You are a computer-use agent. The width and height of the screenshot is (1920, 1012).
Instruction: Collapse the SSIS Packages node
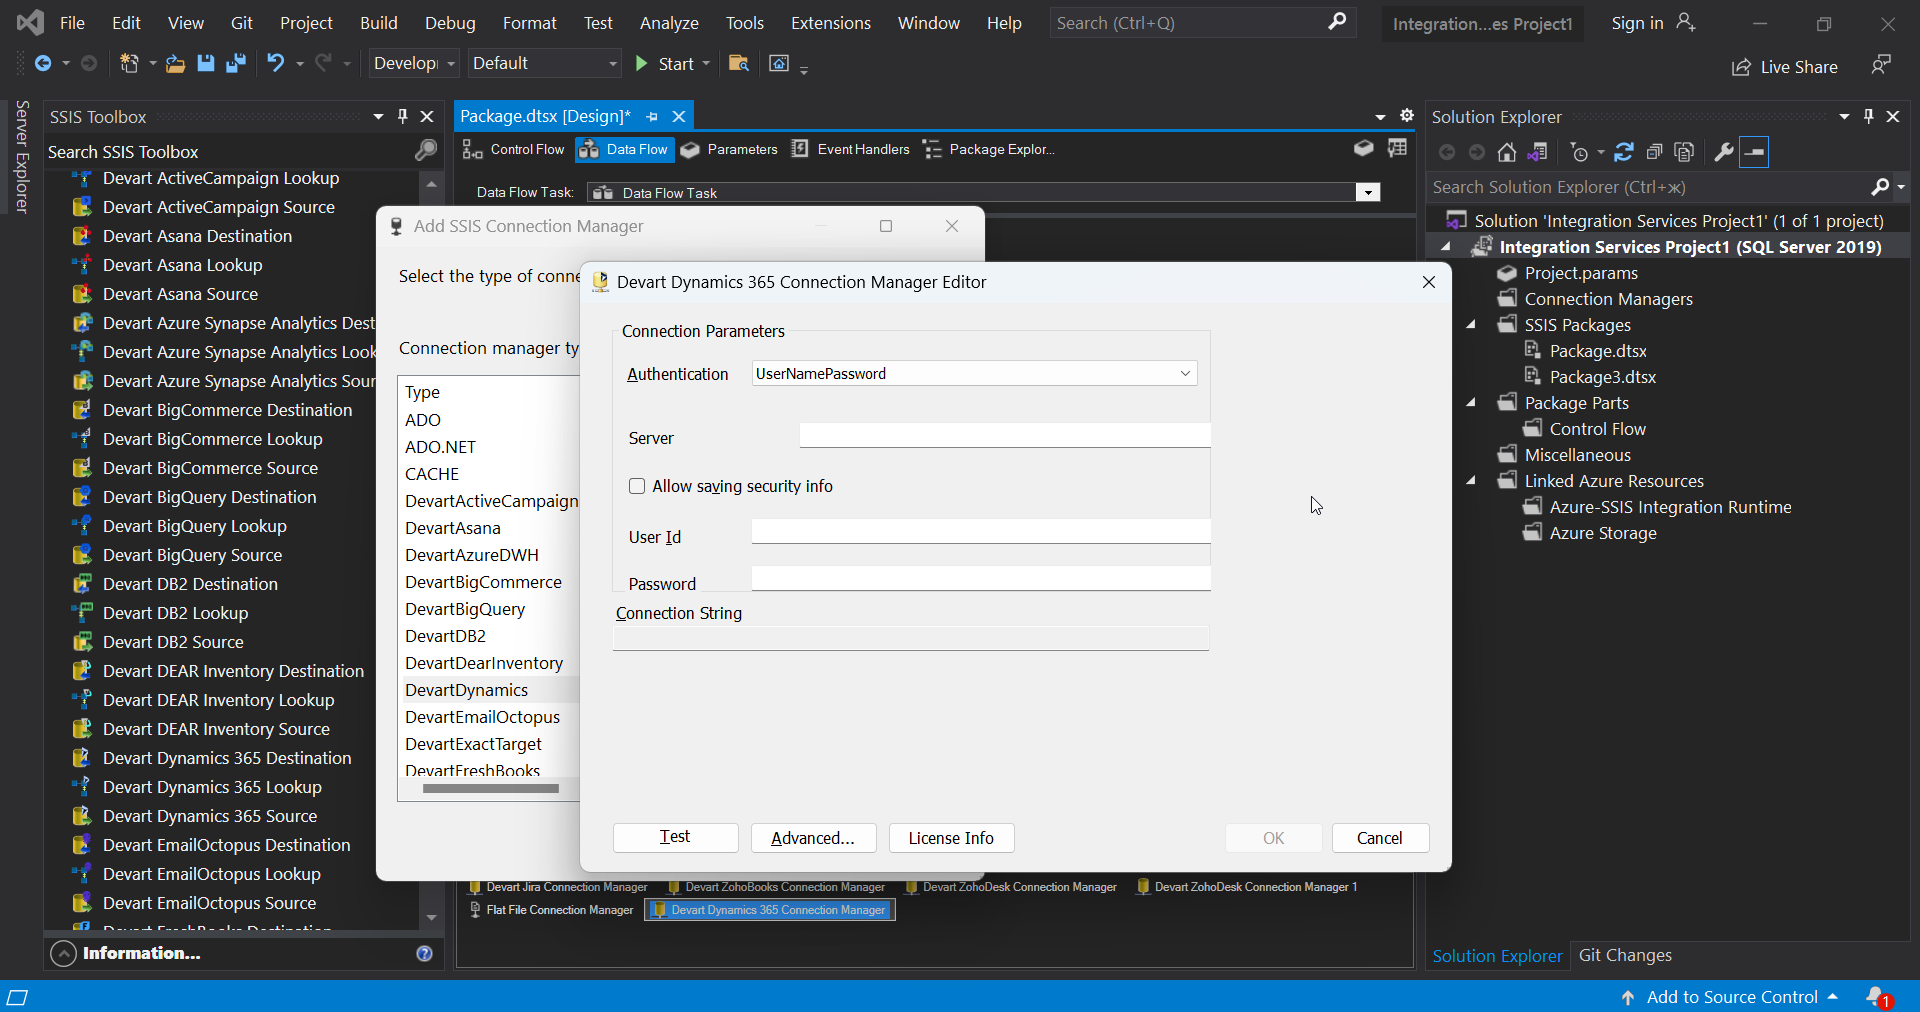pos(1471,324)
